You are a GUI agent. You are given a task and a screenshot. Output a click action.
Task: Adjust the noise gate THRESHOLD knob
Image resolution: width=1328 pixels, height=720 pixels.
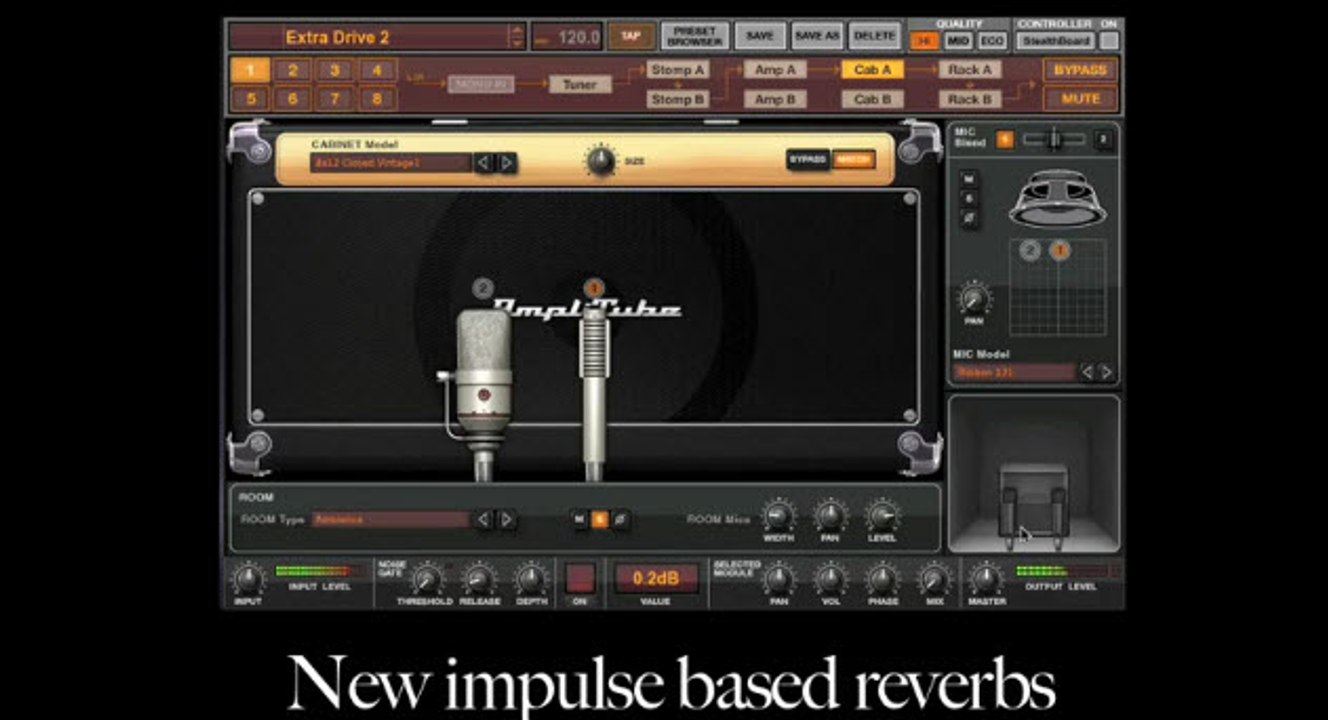click(x=427, y=579)
